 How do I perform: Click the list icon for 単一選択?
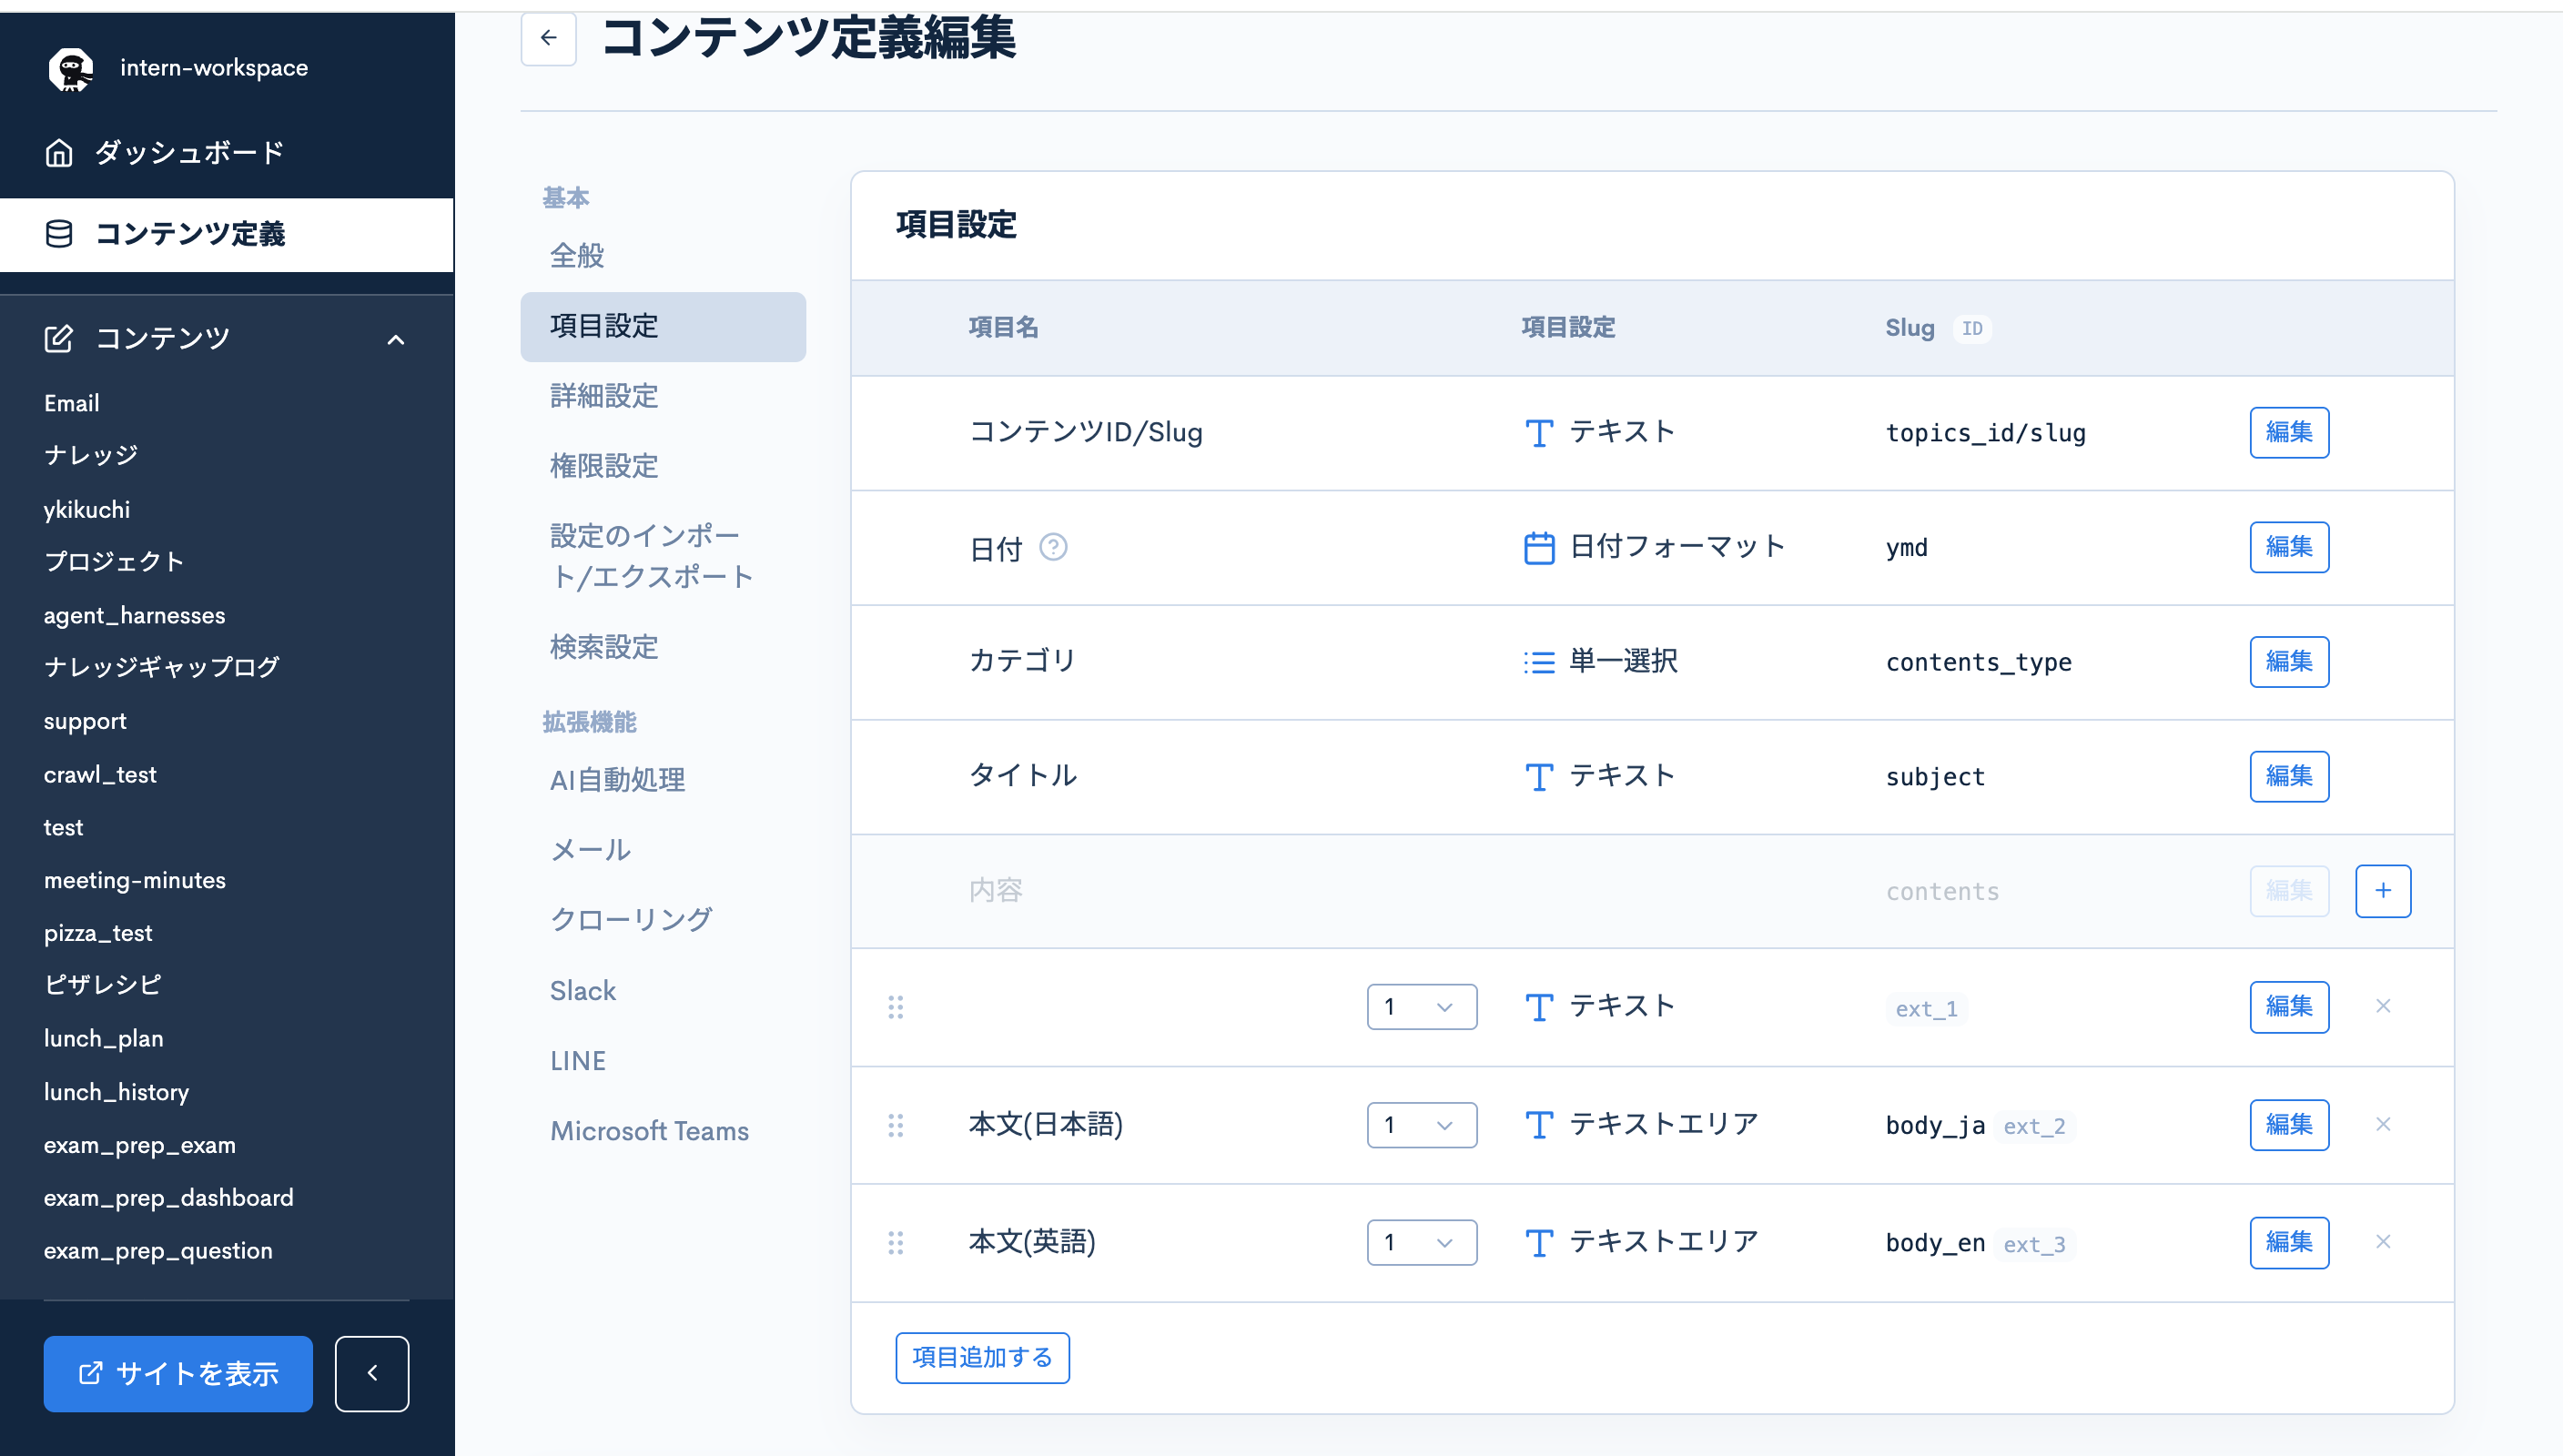(x=1539, y=662)
